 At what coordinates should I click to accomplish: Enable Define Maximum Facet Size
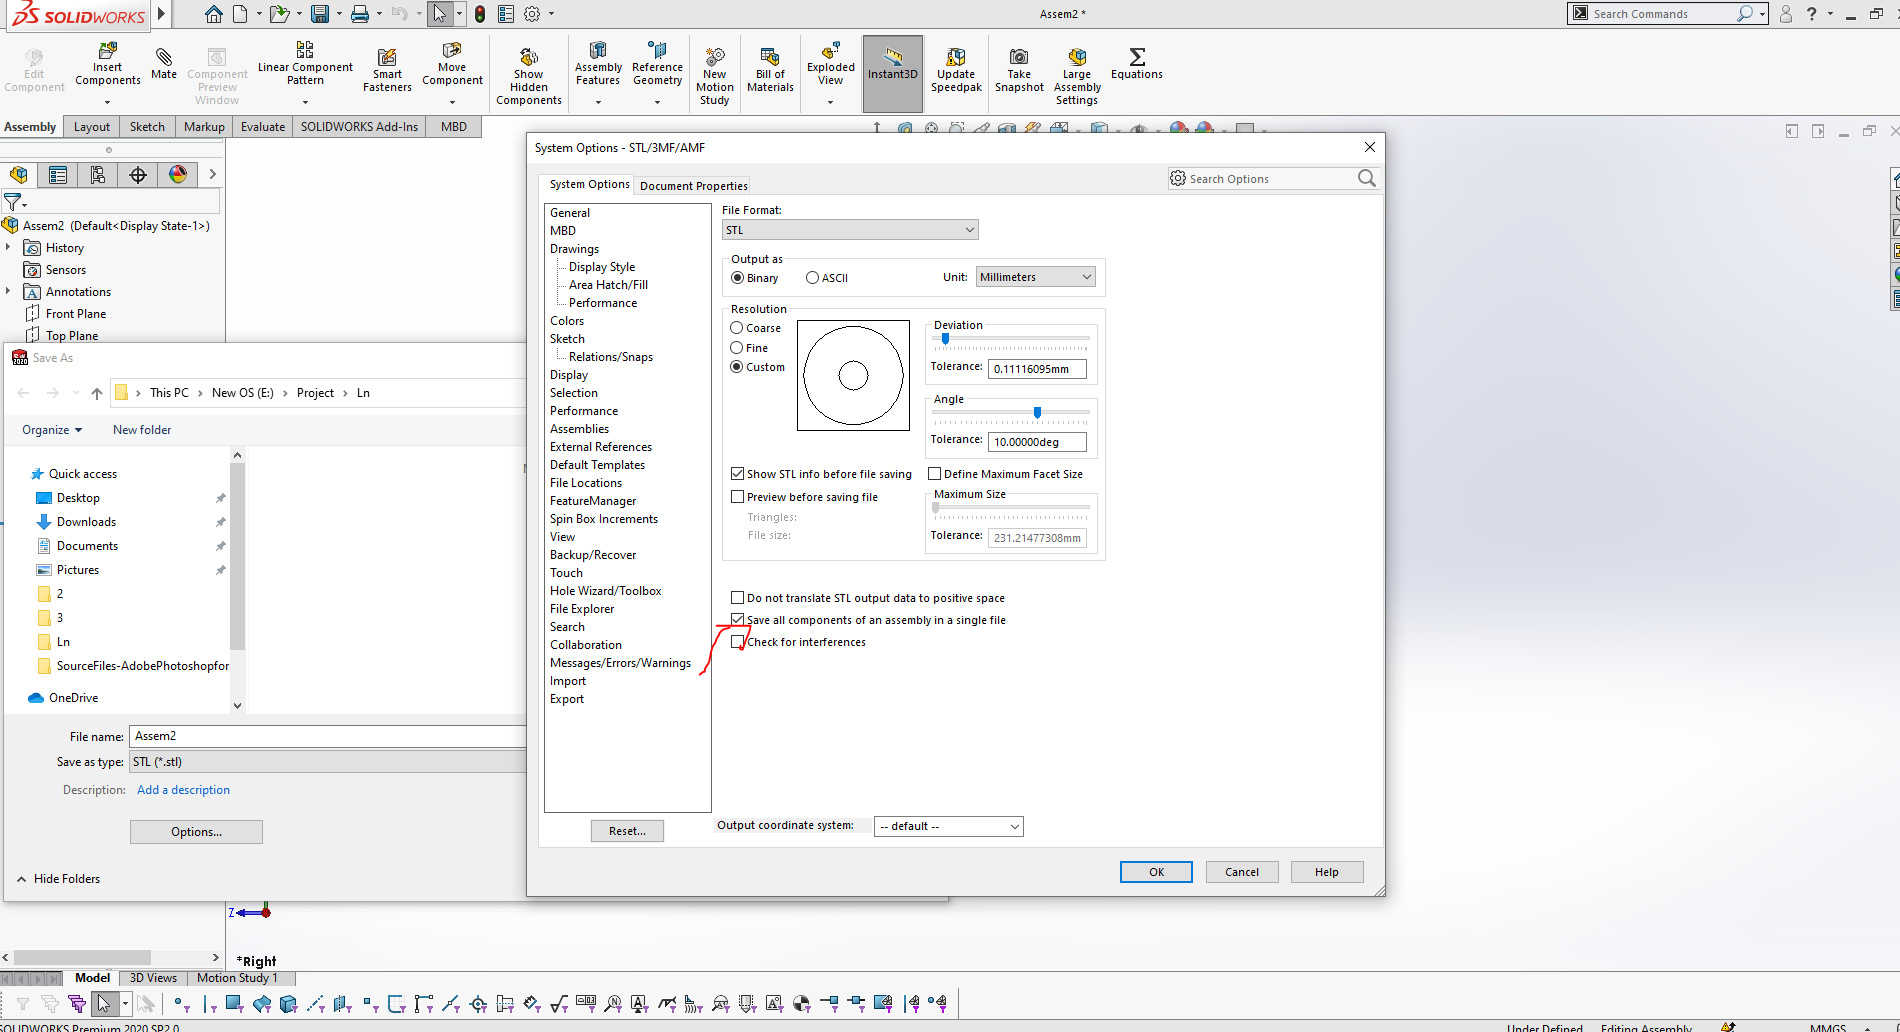934,474
